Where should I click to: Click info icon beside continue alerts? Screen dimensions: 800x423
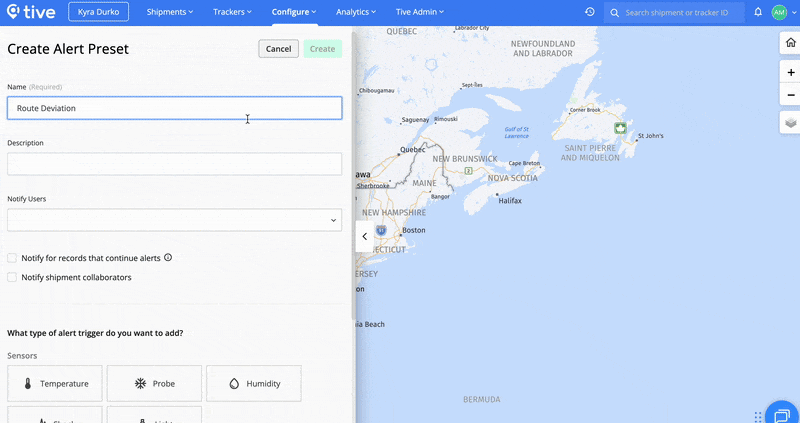pyautogui.click(x=168, y=258)
